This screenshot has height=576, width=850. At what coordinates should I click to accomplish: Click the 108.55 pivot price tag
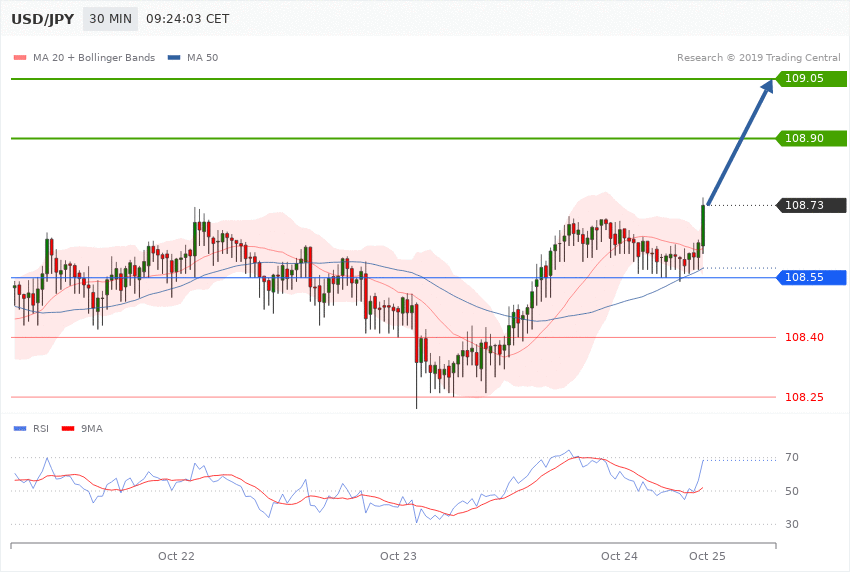[x=810, y=277]
